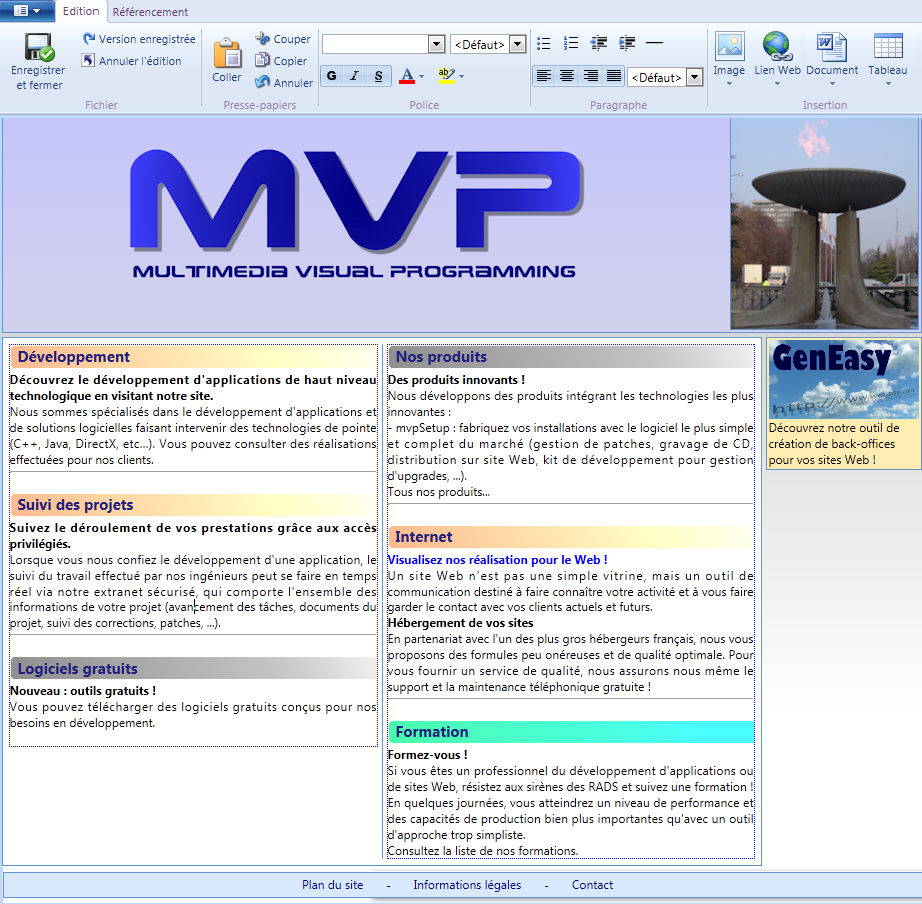Expand the font name dropdown
This screenshot has width=922, height=904.
pos(436,44)
